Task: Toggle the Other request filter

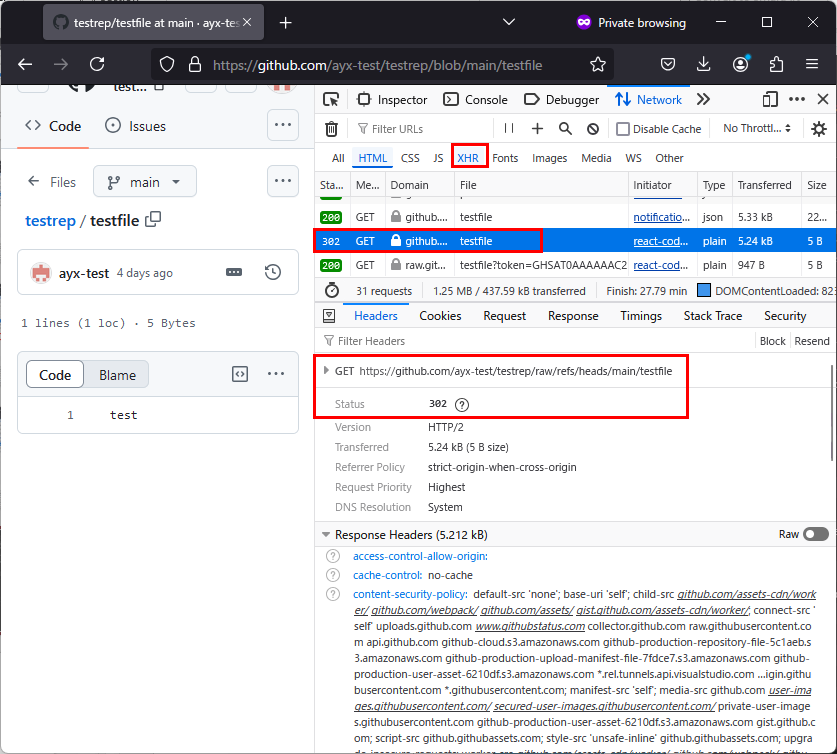Action: click(x=669, y=158)
